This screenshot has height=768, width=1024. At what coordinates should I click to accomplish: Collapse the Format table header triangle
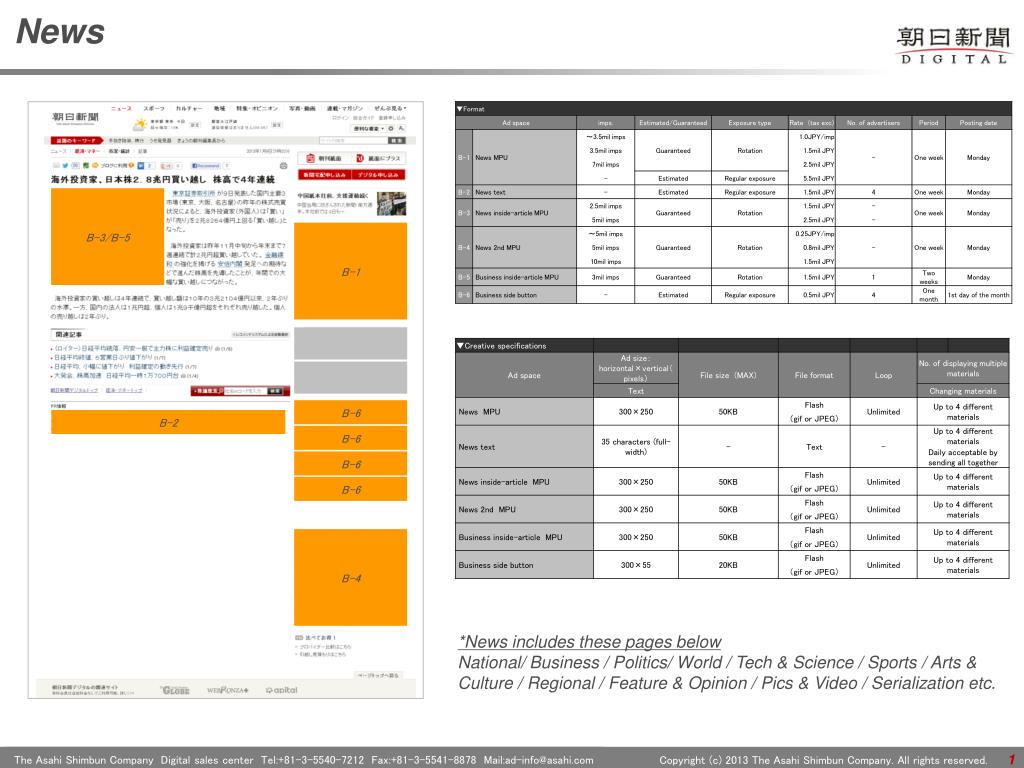[460, 109]
